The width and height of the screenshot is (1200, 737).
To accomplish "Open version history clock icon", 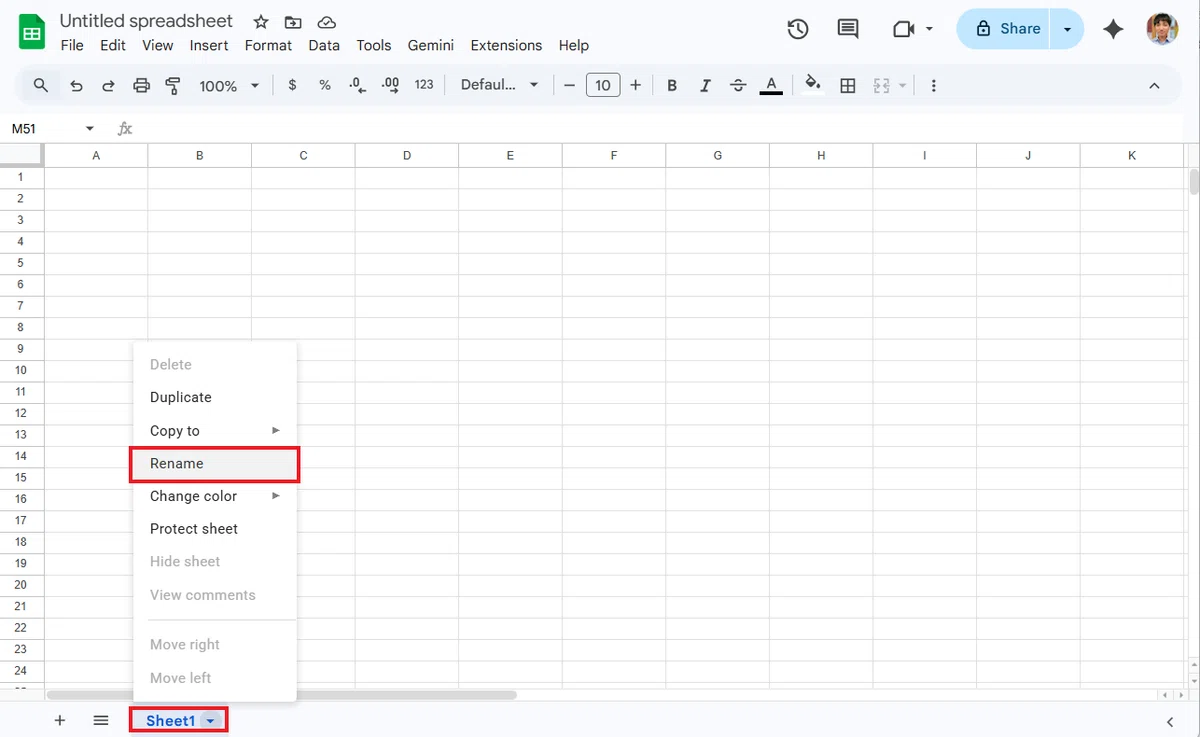I will coord(798,29).
